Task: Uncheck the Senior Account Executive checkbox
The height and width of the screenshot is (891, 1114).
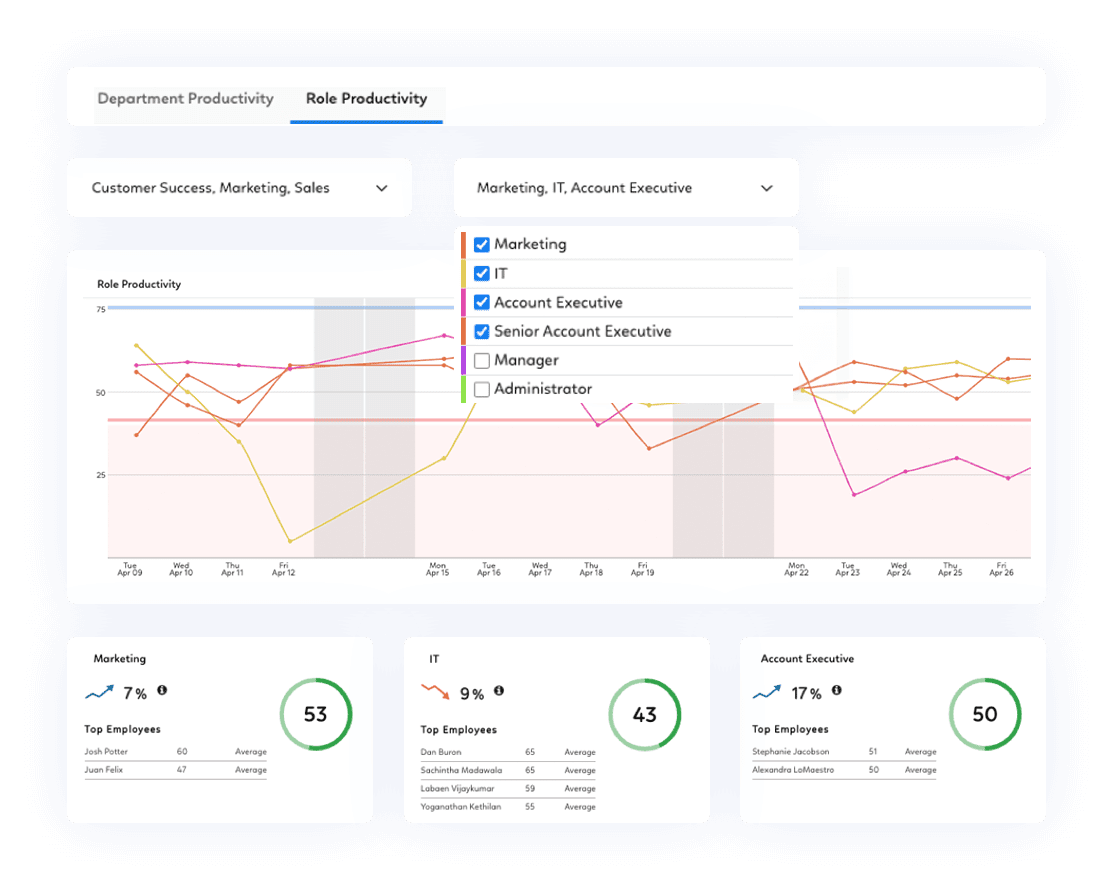Action: (x=482, y=332)
